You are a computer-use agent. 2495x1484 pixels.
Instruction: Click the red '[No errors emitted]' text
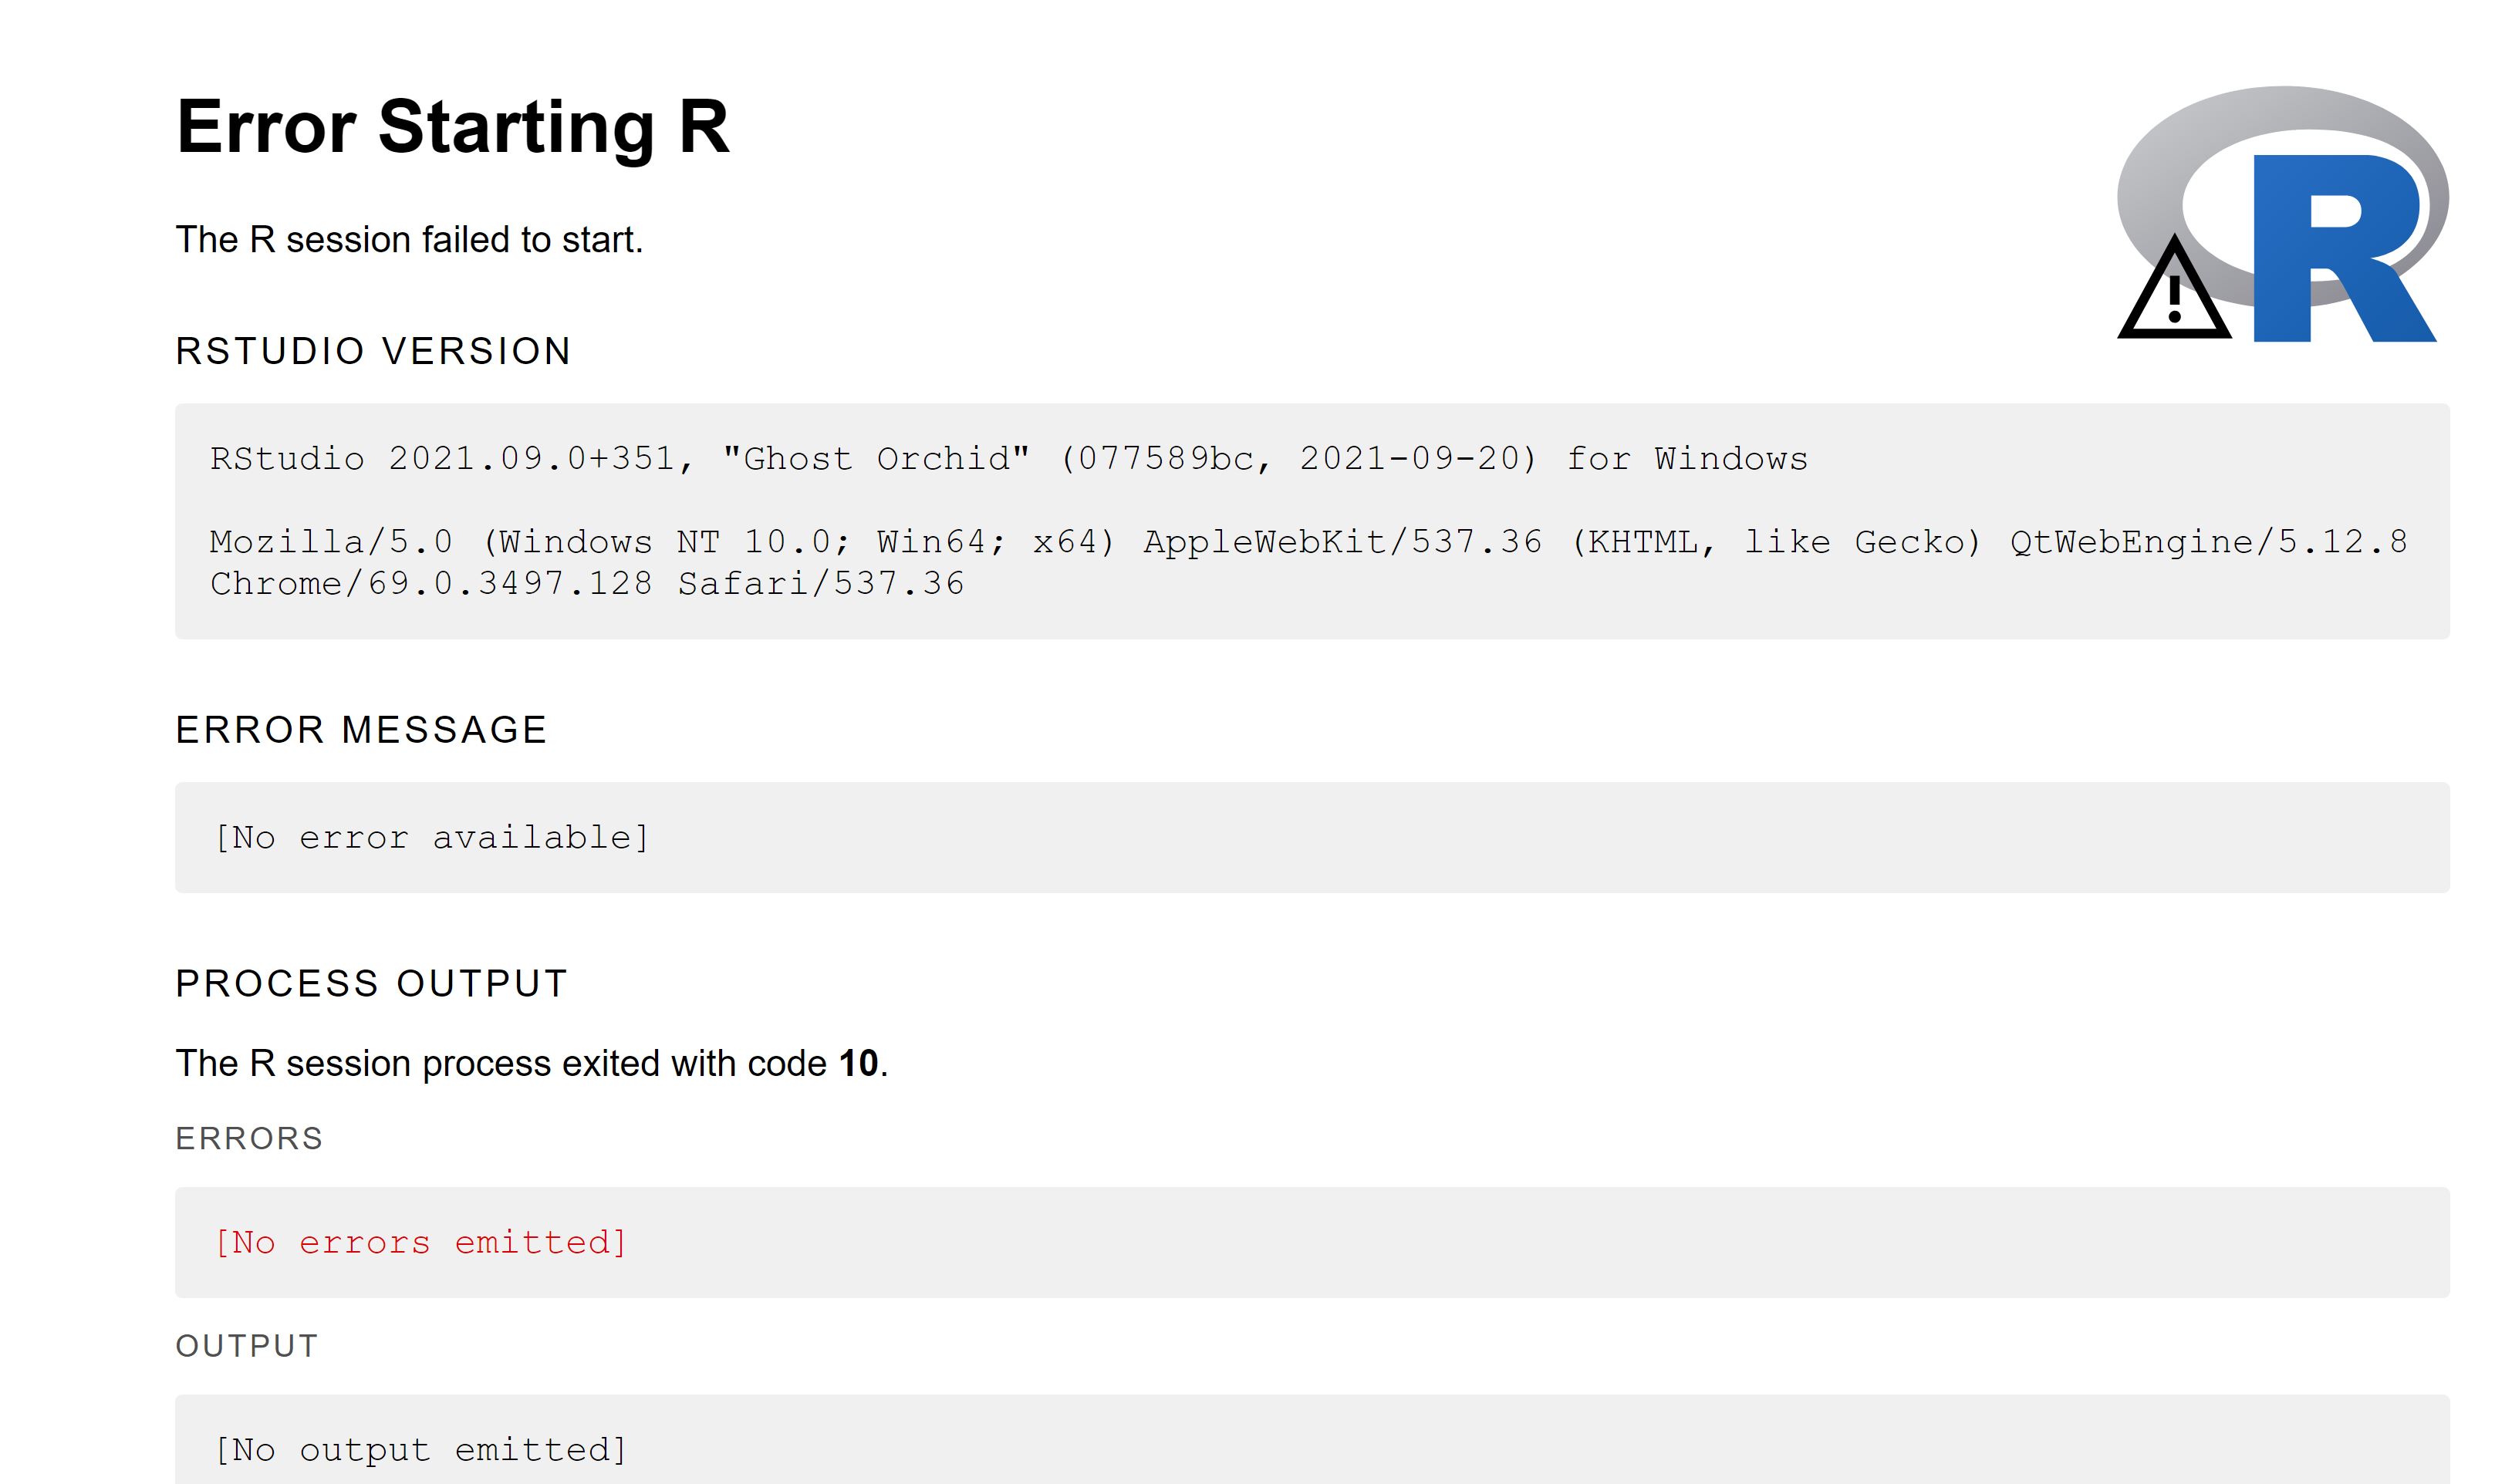point(420,1242)
